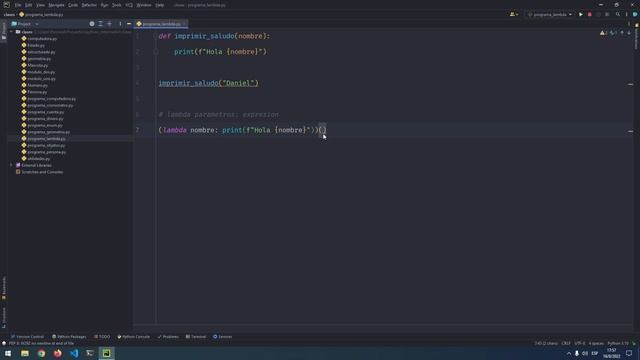Open the Run menu
This screenshot has height=360, width=640.
104,5
